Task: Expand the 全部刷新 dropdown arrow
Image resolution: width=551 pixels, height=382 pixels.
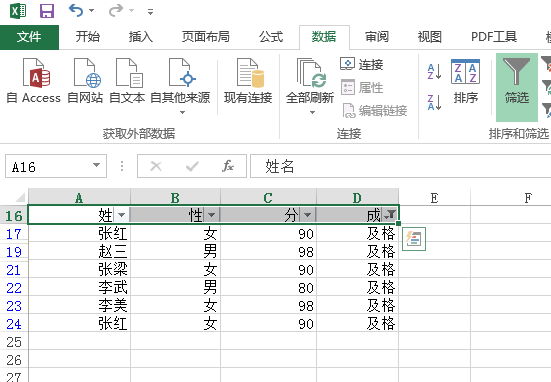Action: tap(312, 112)
